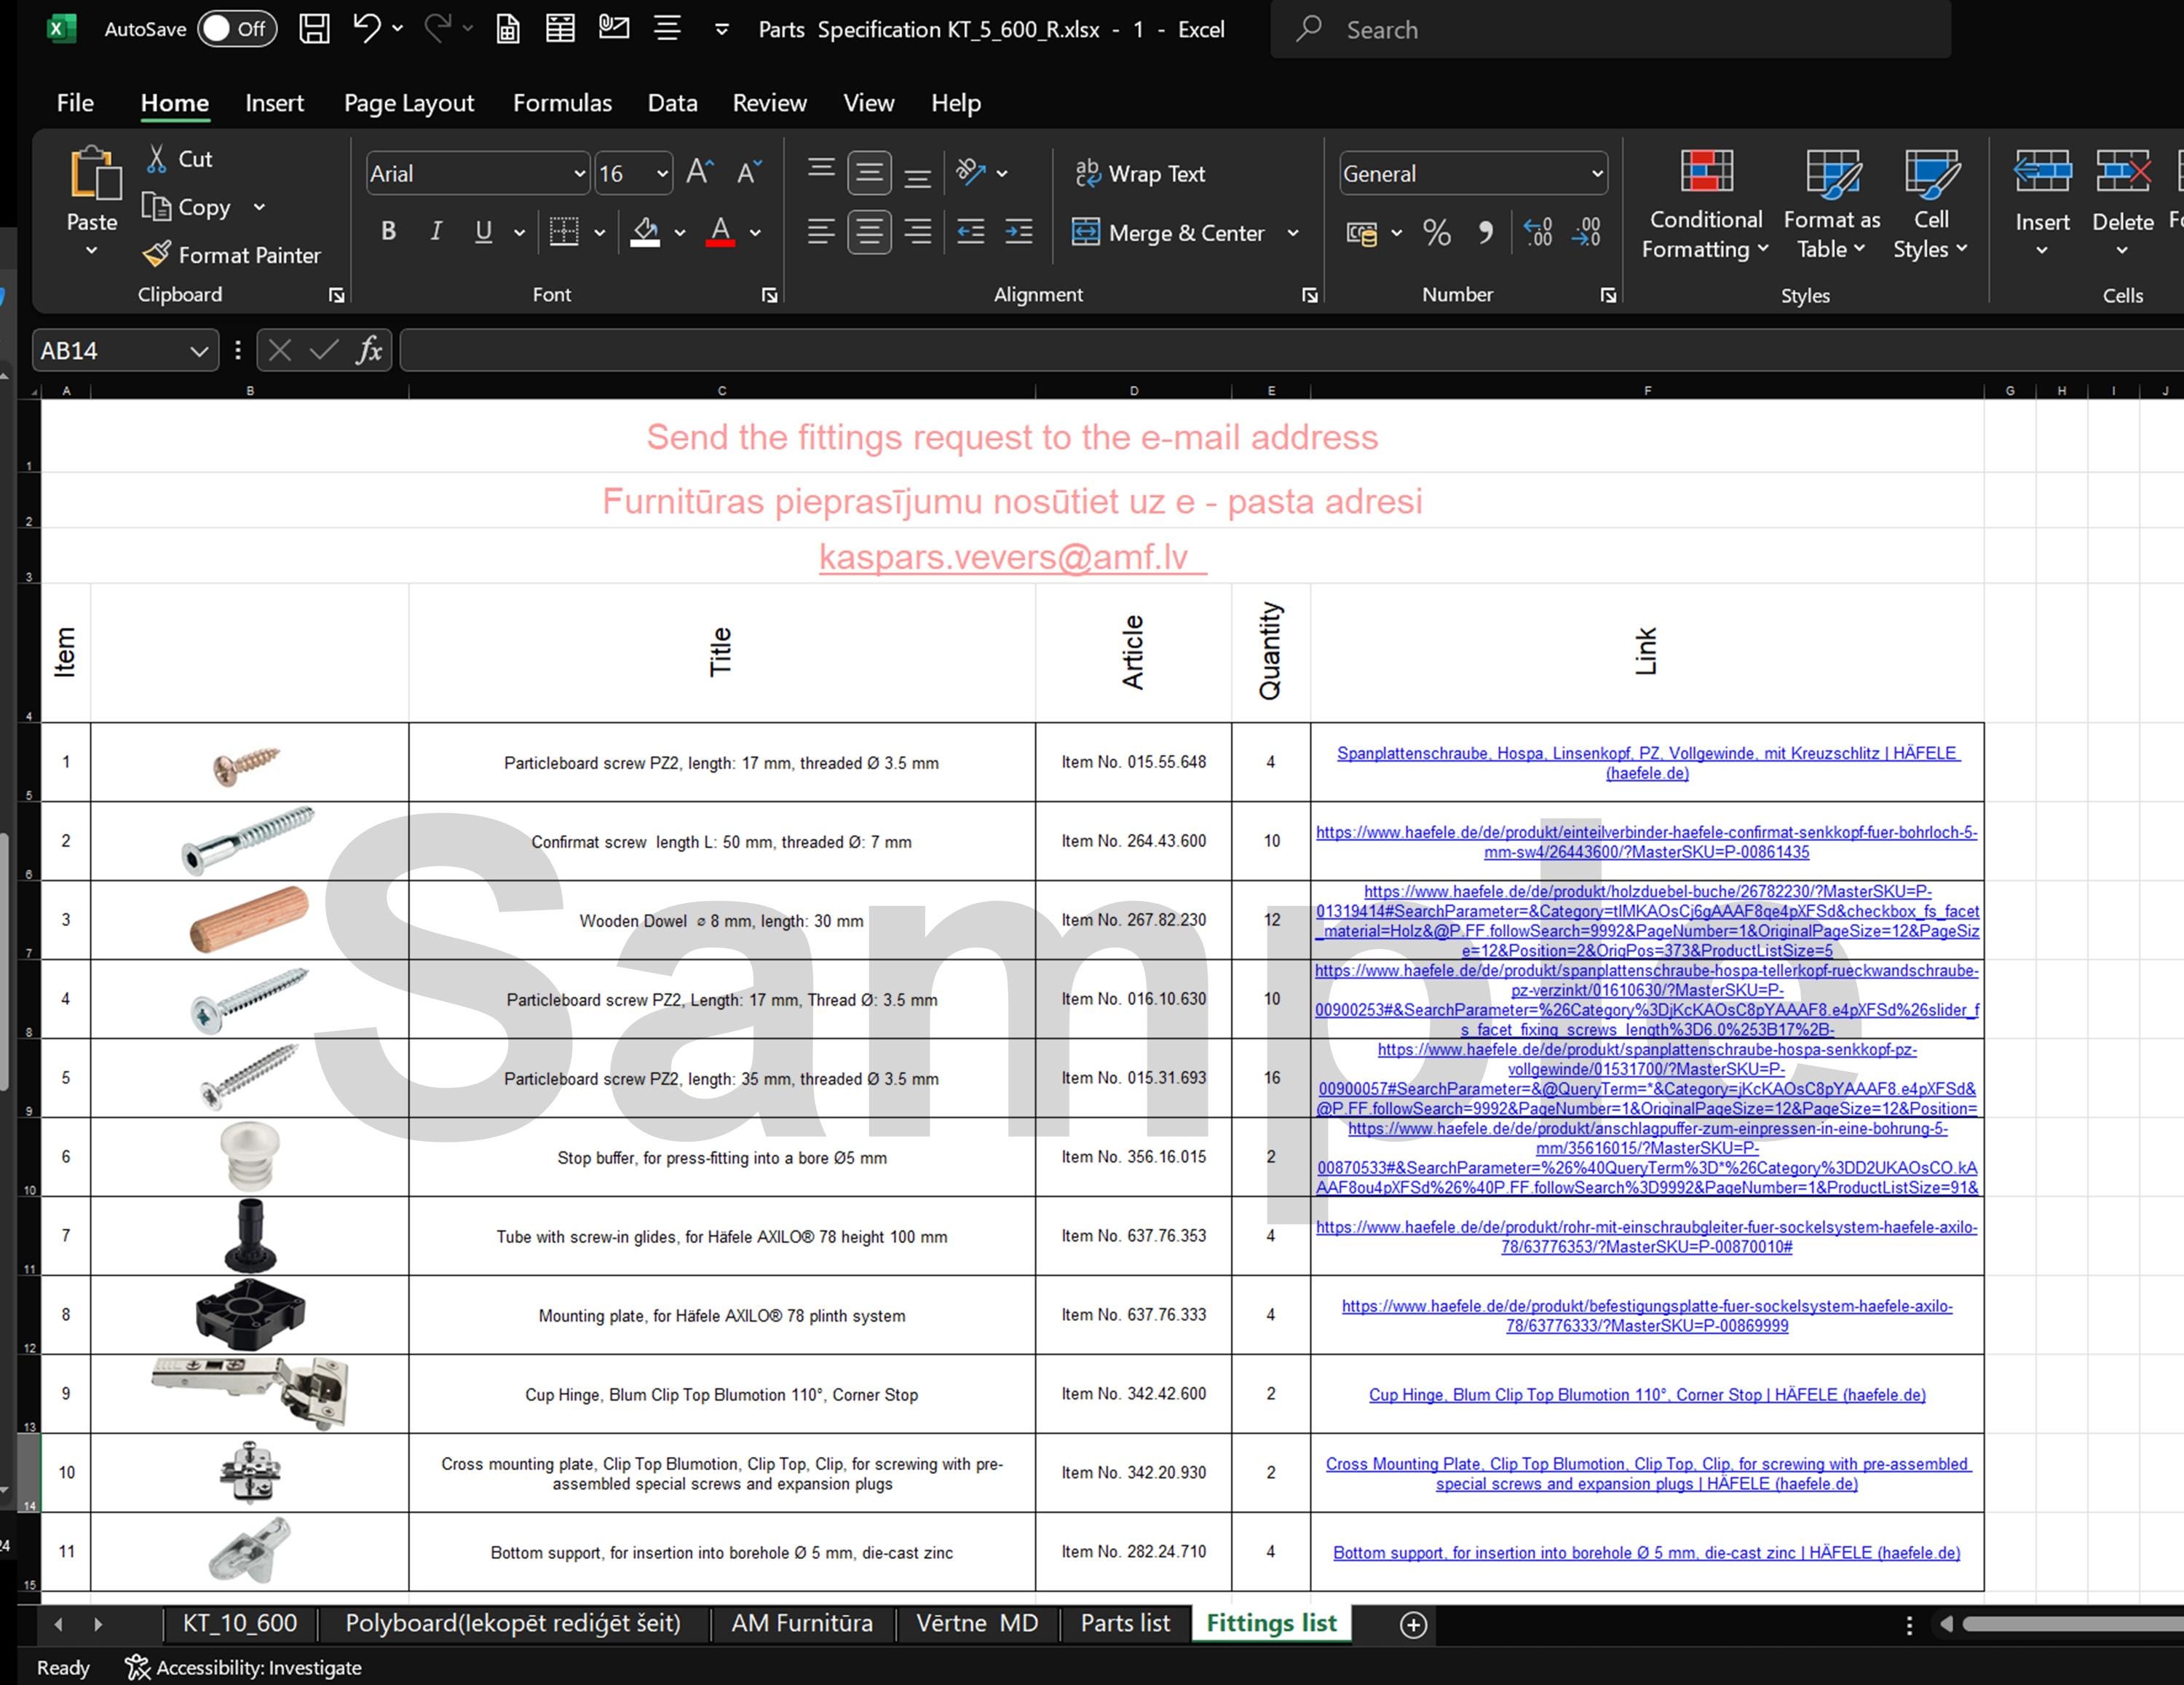Open the Cup Hinge Blum Clip Top HÄFELE link
The image size is (2184, 1685).
[1647, 1394]
